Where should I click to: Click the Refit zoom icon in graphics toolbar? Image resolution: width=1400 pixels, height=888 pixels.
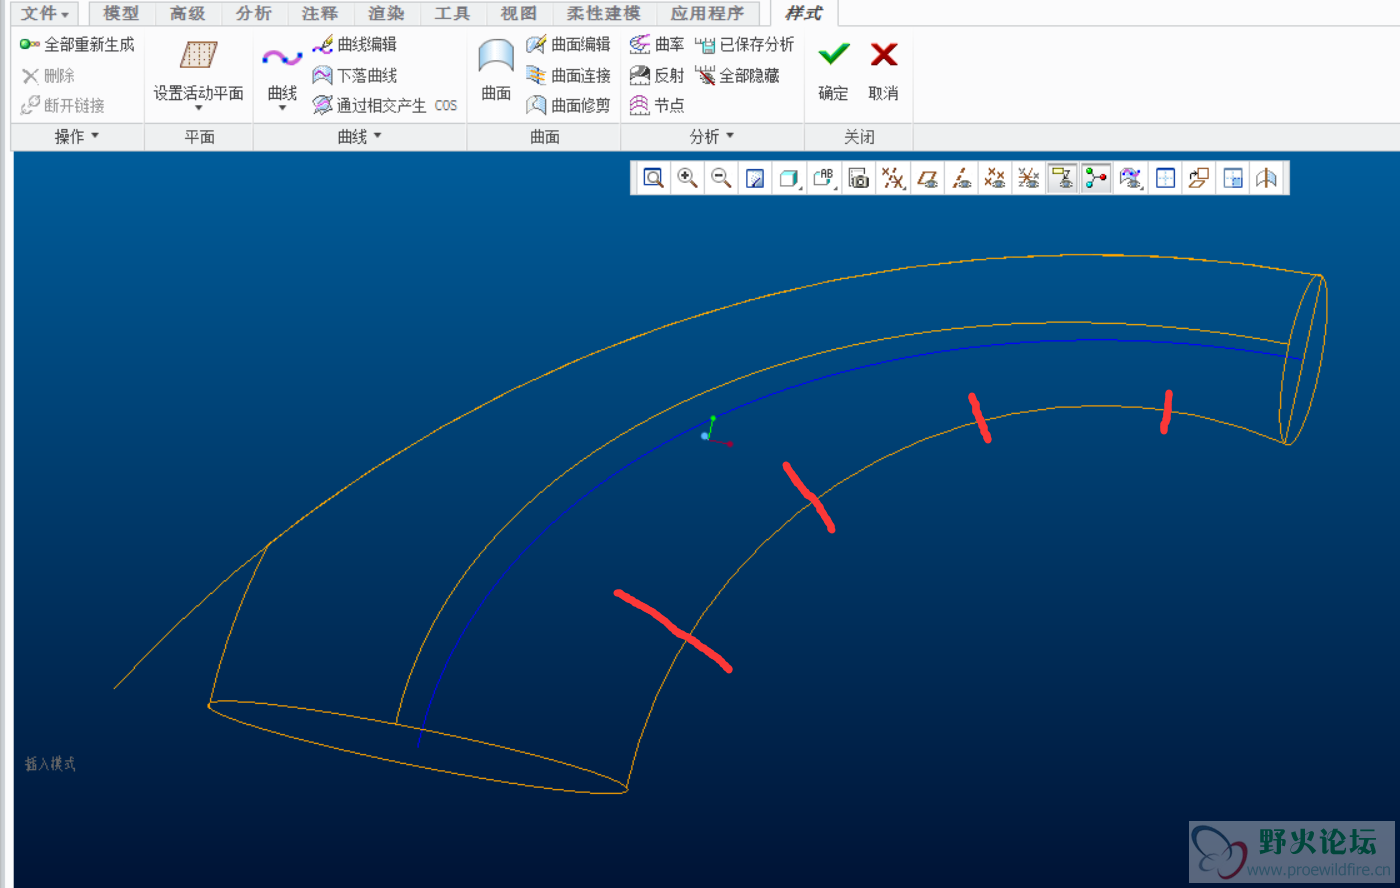[653, 178]
